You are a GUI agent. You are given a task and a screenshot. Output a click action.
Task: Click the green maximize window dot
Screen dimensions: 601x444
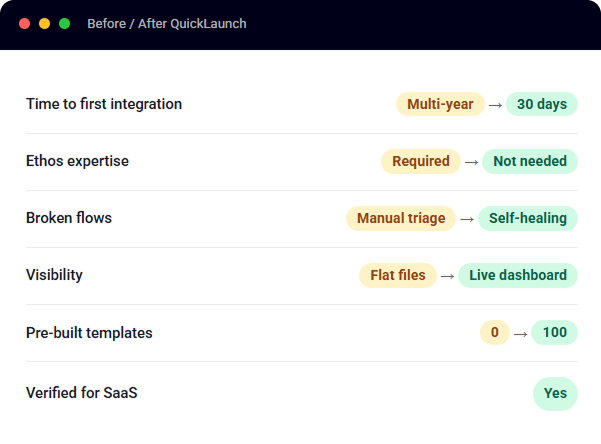click(x=64, y=24)
